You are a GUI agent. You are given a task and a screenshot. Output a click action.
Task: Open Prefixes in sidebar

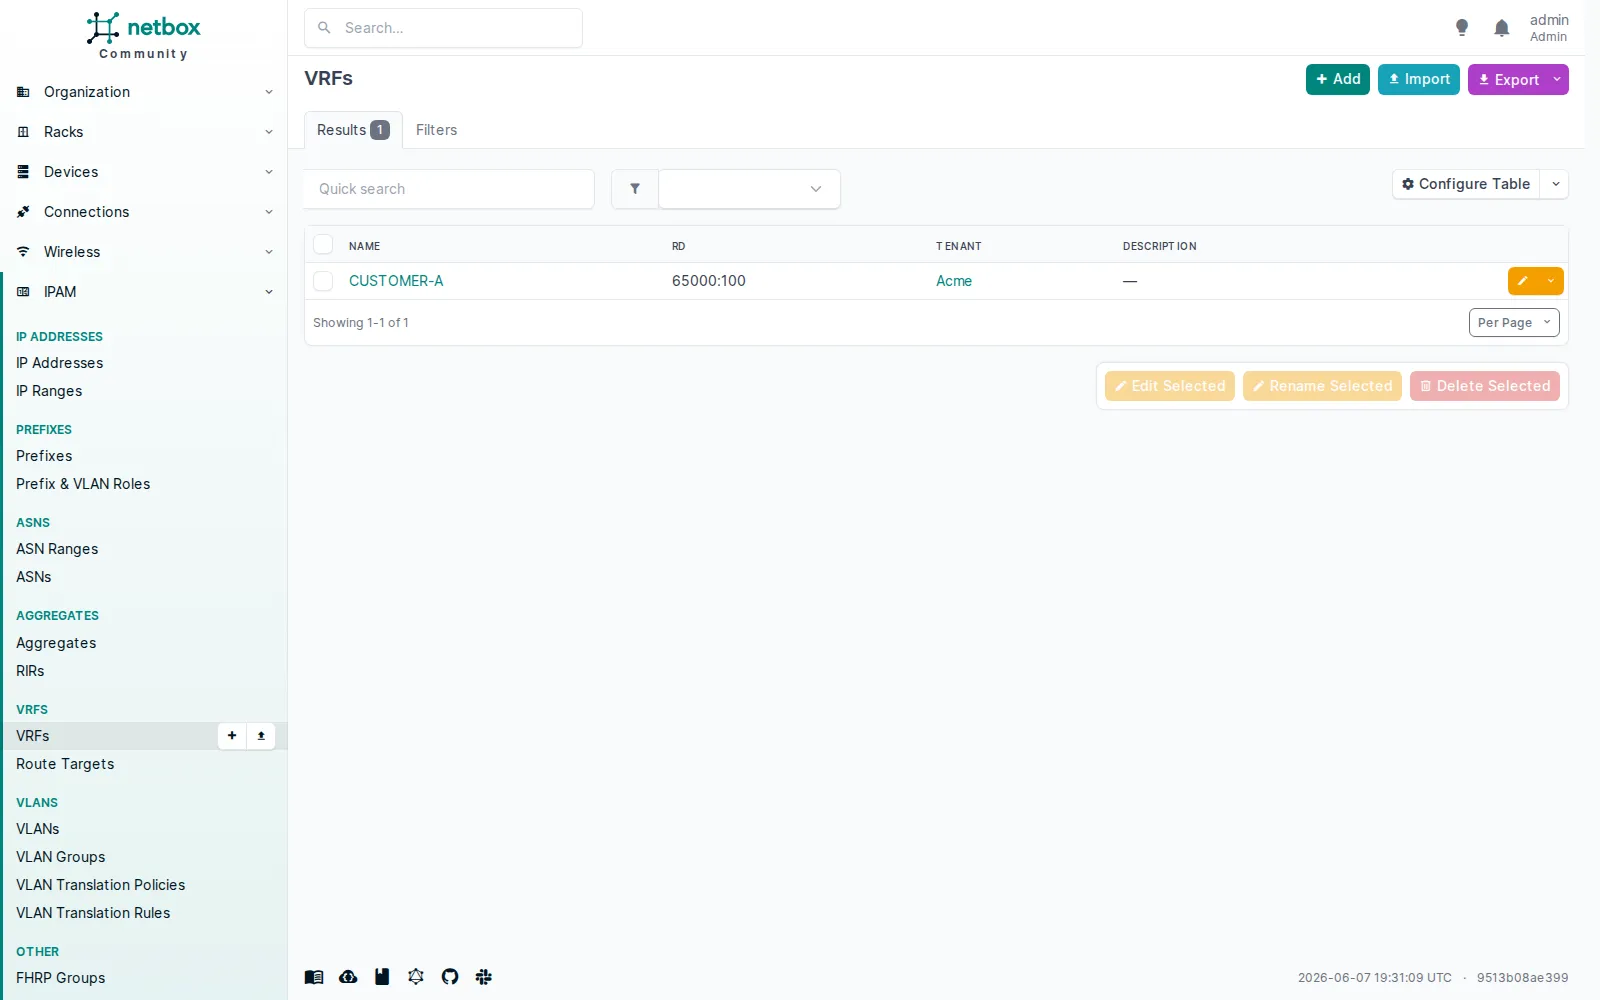pyautogui.click(x=44, y=456)
